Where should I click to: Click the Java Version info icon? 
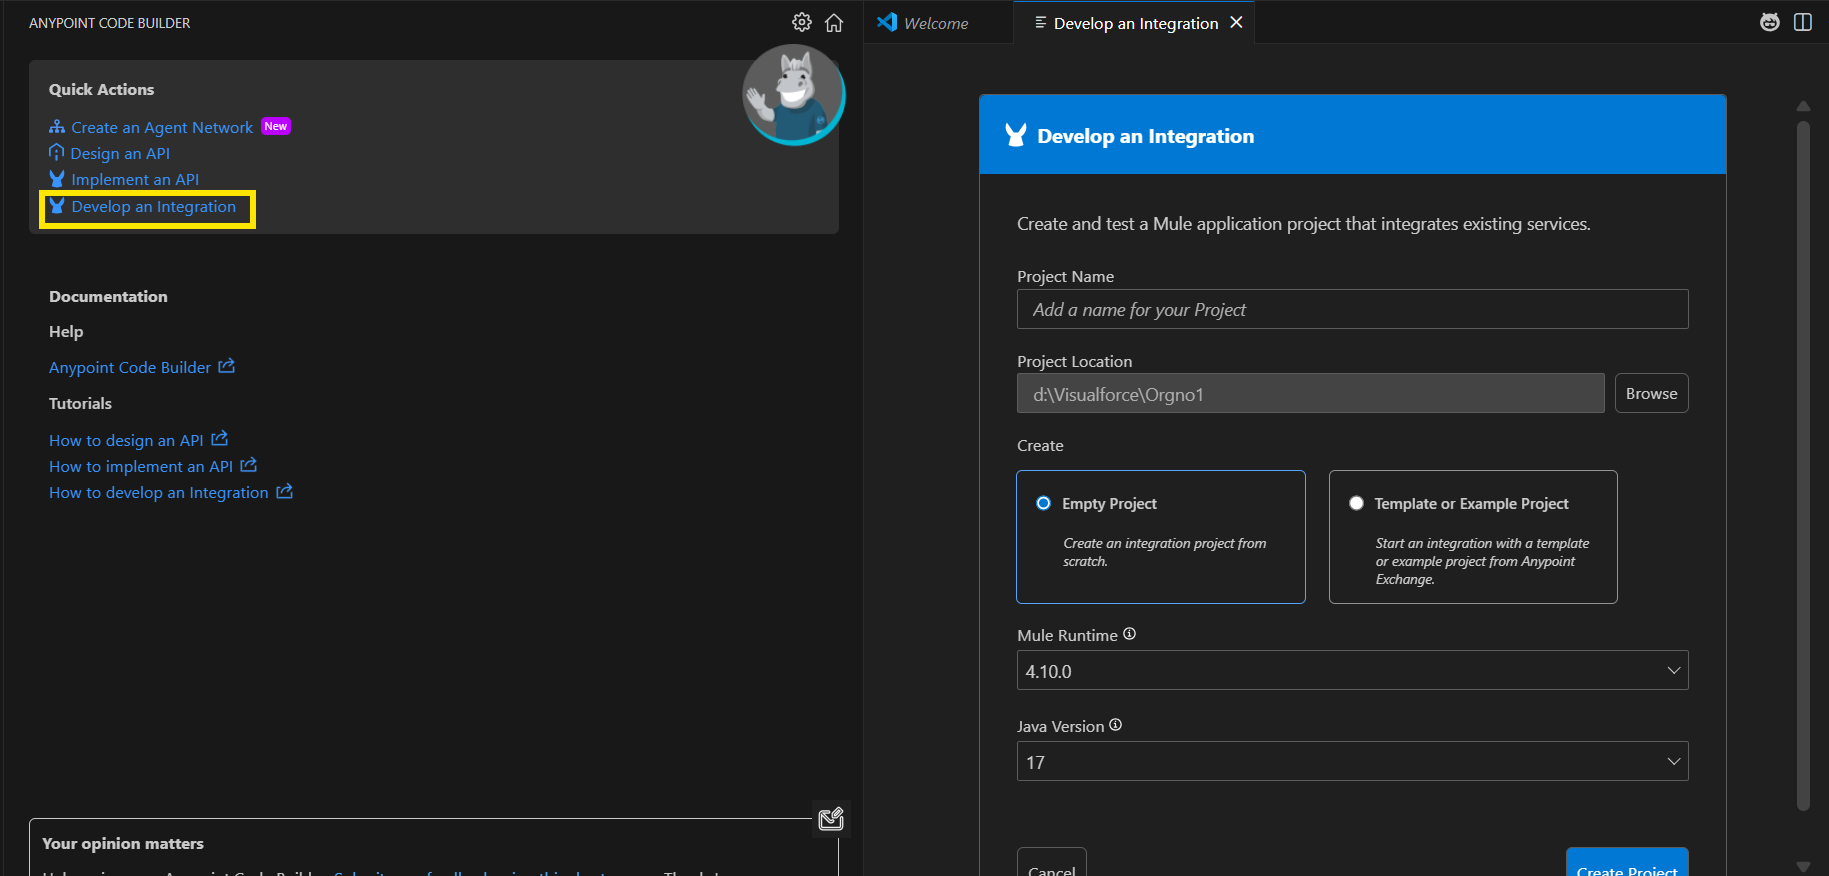coord(1115,725)
